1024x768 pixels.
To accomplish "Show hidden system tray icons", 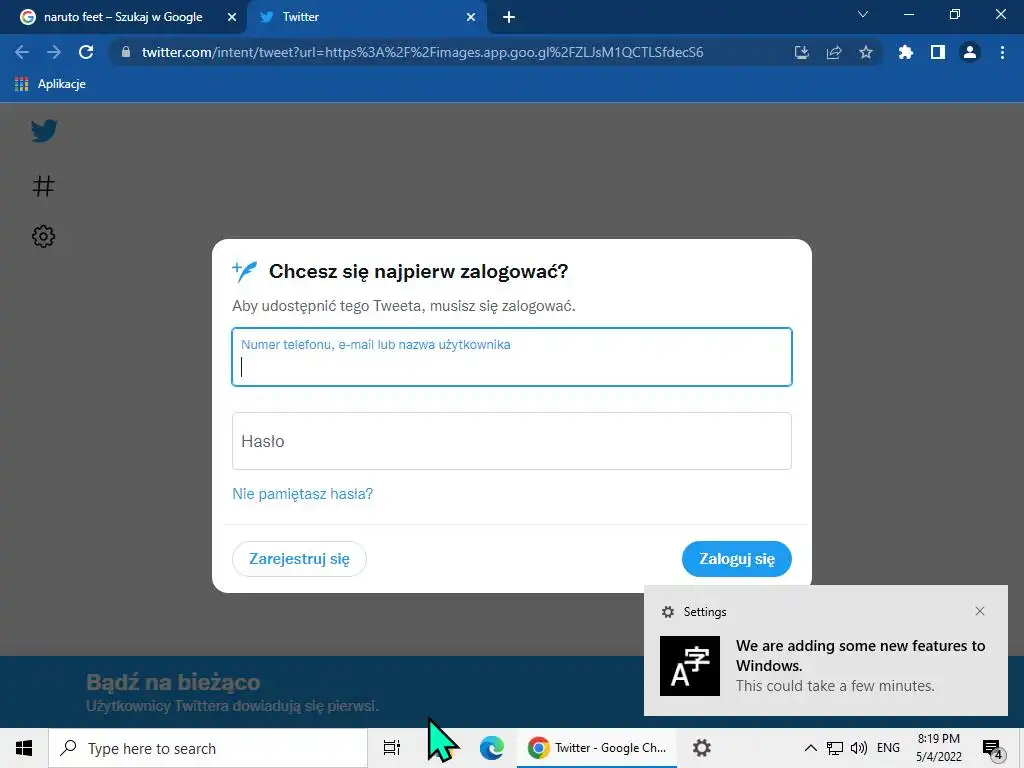I will coord(810,748).
